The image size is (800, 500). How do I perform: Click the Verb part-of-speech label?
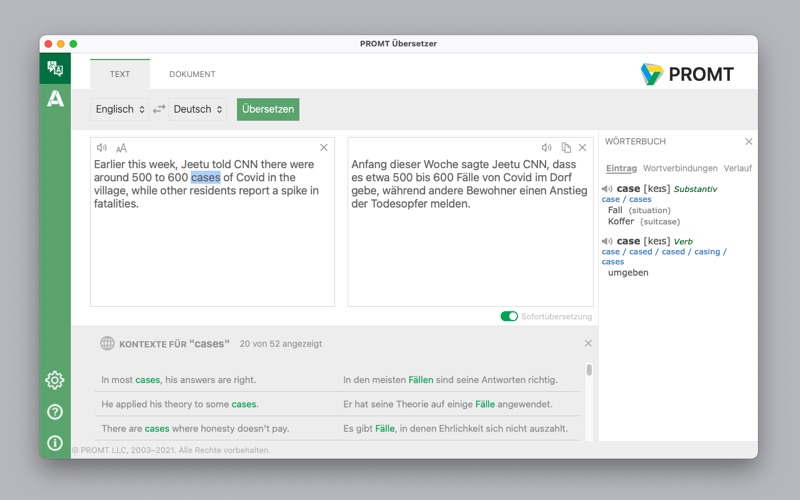683,242
